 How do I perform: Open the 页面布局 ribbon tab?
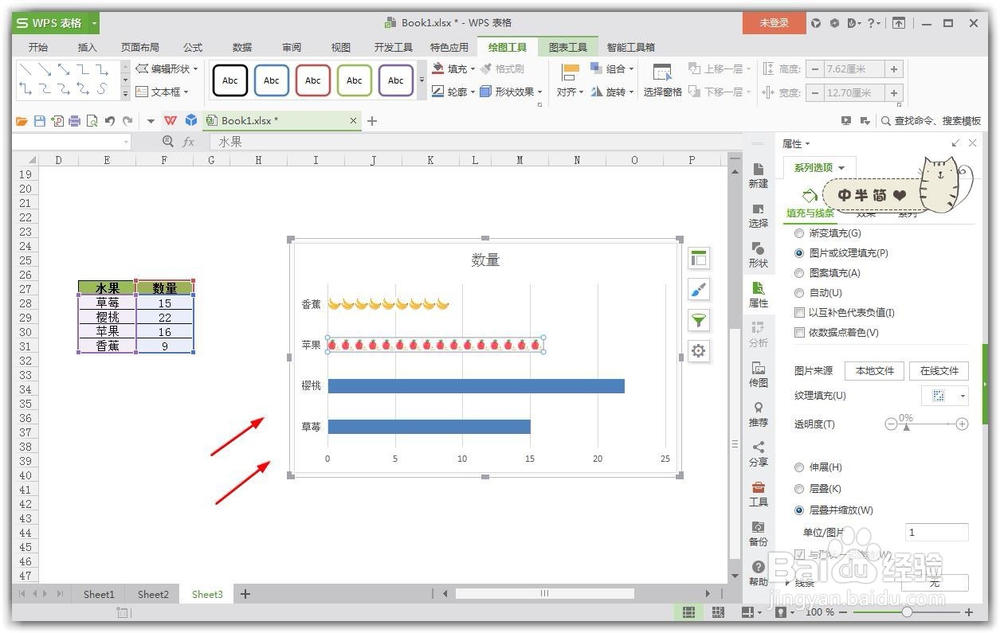(140, 47)
